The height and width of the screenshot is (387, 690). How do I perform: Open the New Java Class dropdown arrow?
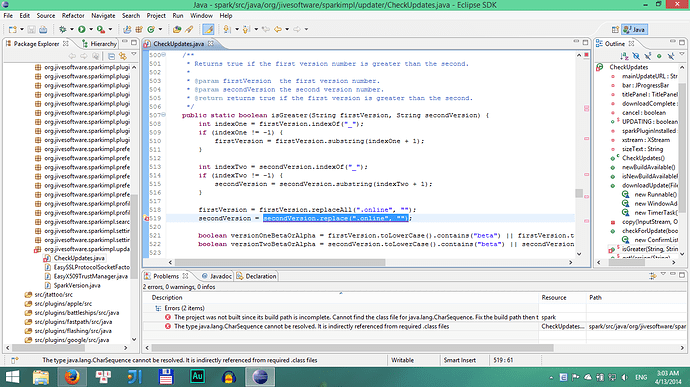(160, 29)
